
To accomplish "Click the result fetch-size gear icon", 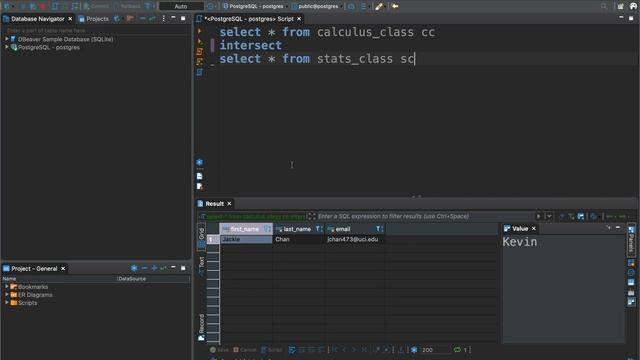I will tap(414, 350).
